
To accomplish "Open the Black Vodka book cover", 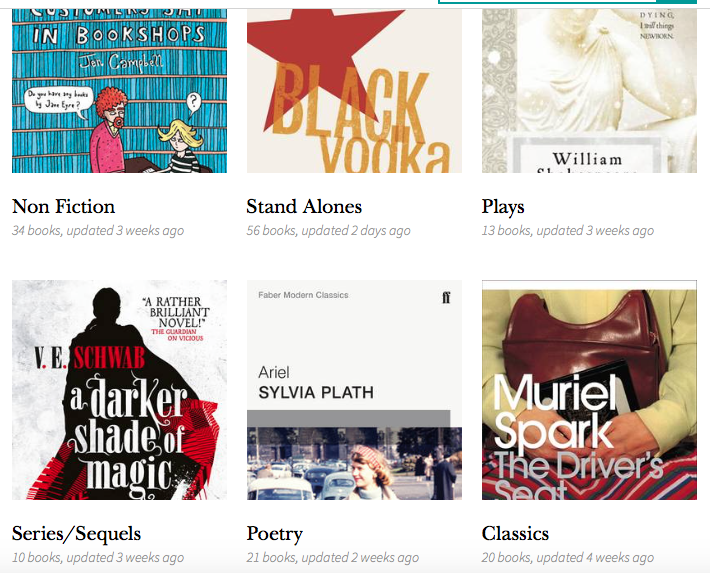I will click(x=354, y=90).
